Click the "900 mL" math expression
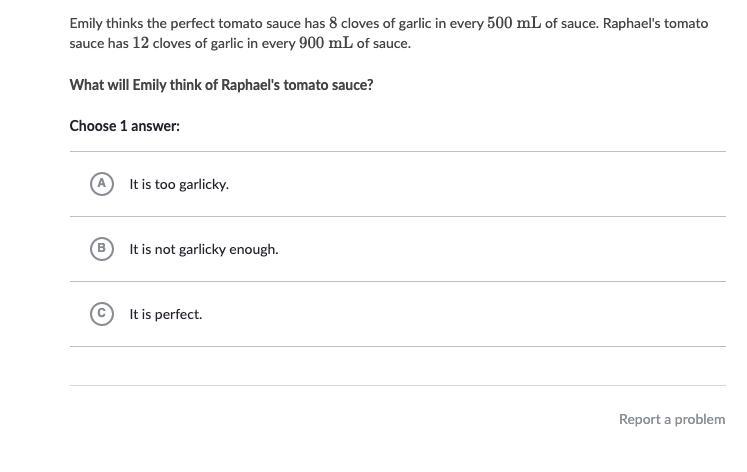Viewport: 747px width, 472px height. click(x=325, y=44)
